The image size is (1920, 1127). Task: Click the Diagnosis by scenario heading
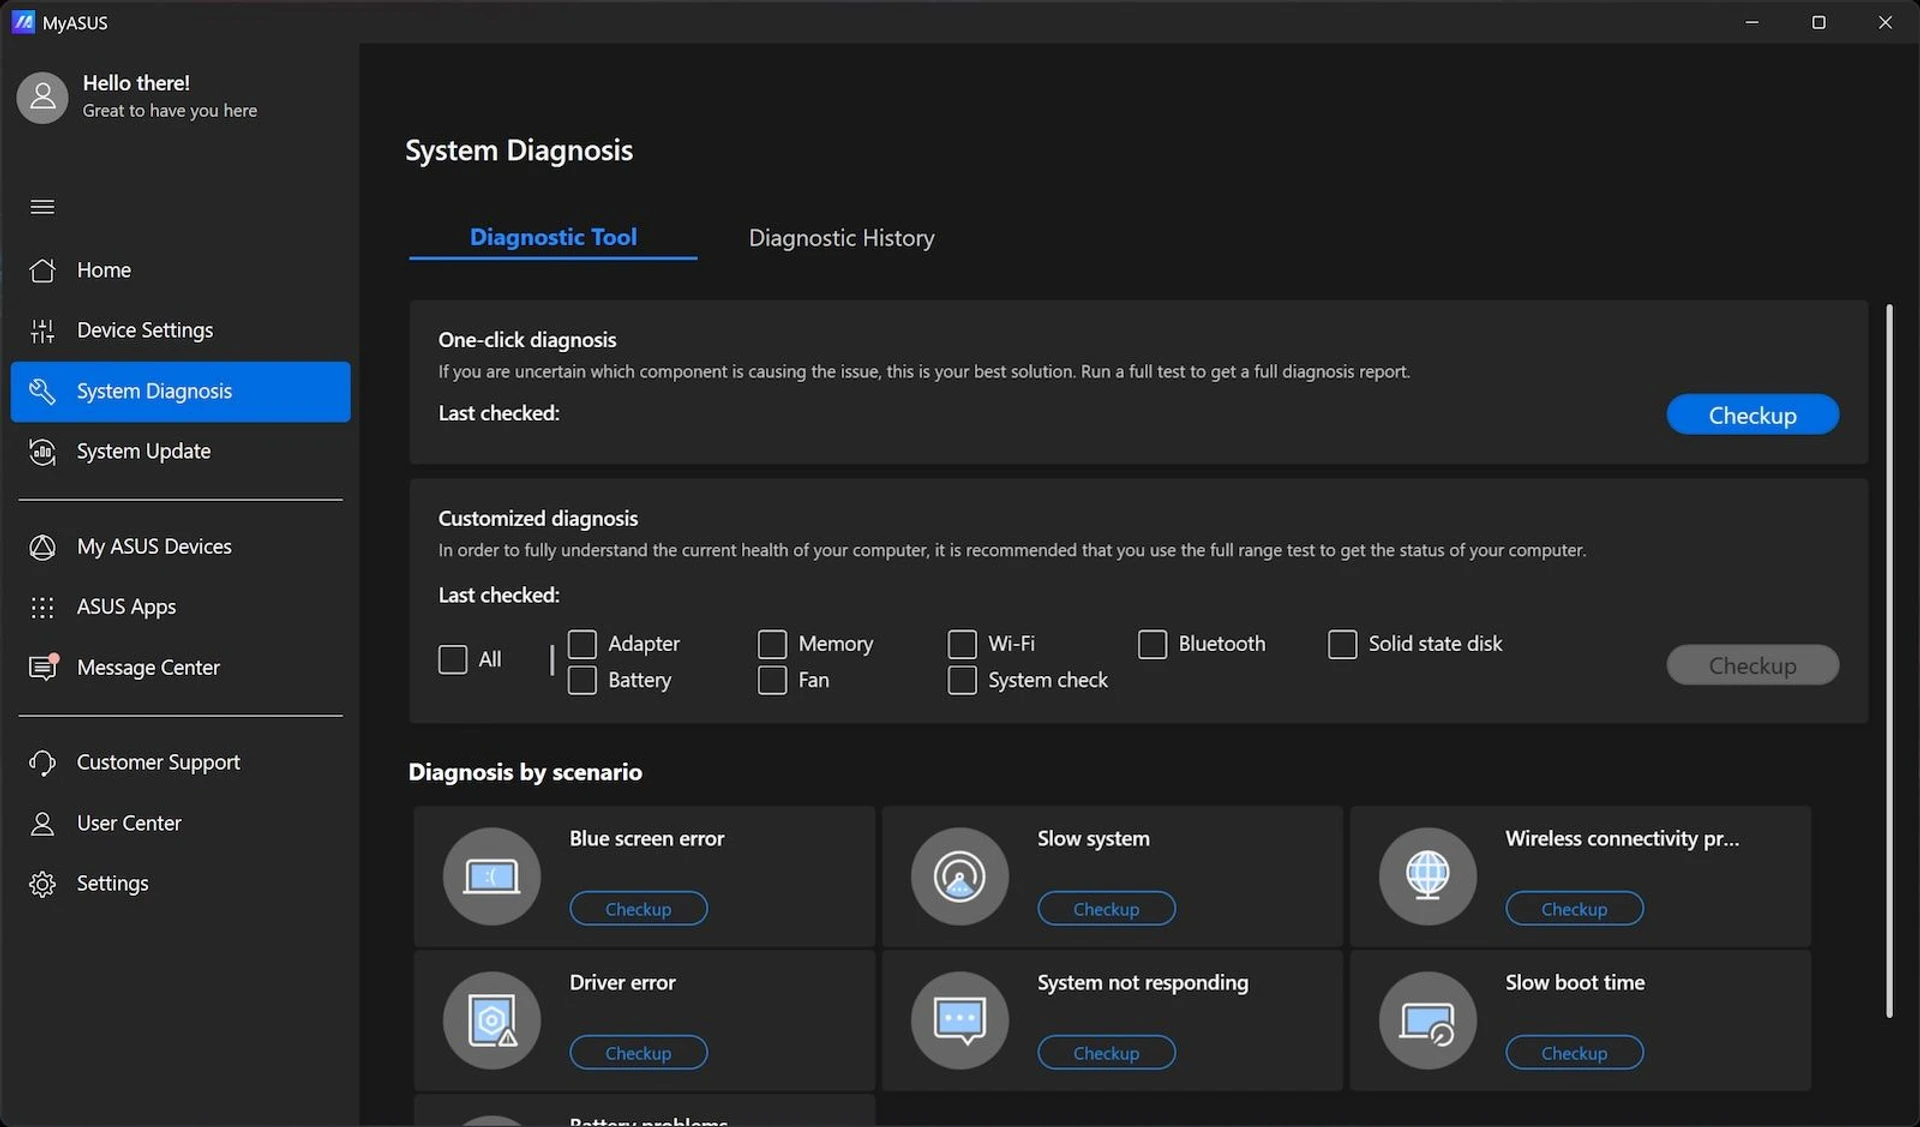pyautogui.click(x=525, y=772)
